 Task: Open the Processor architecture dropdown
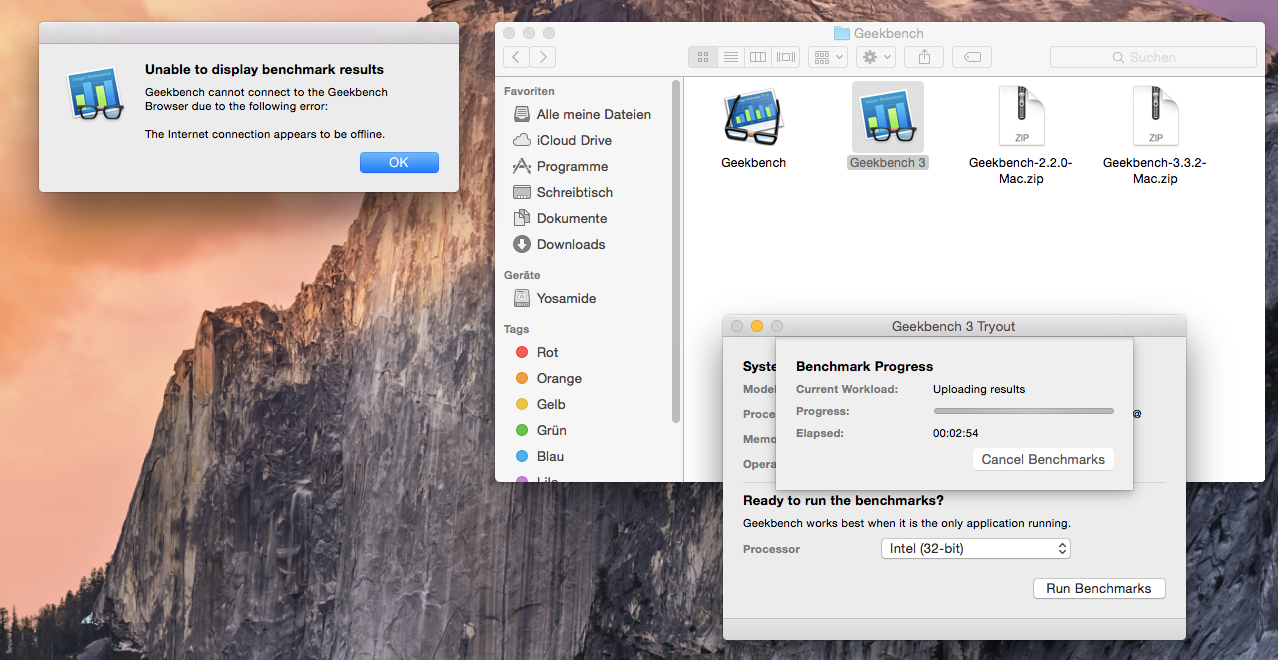tap(977, 548)
